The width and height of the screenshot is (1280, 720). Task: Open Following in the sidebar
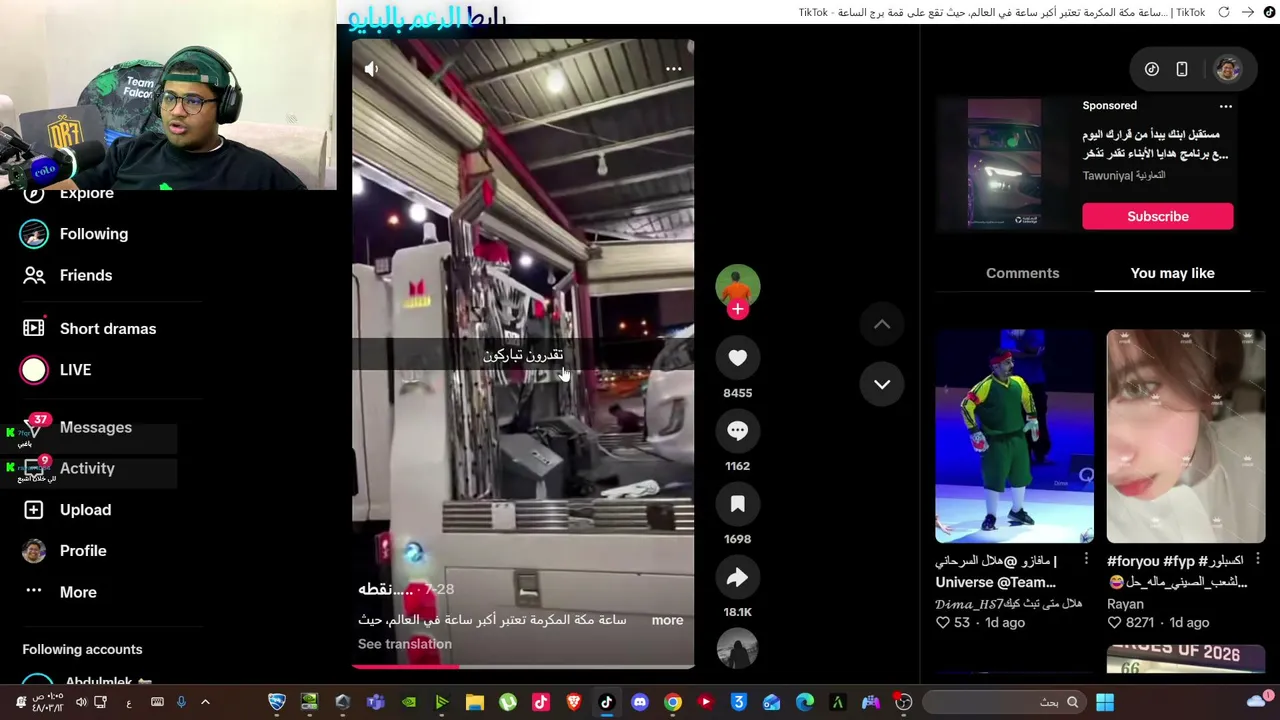point(94,234)
